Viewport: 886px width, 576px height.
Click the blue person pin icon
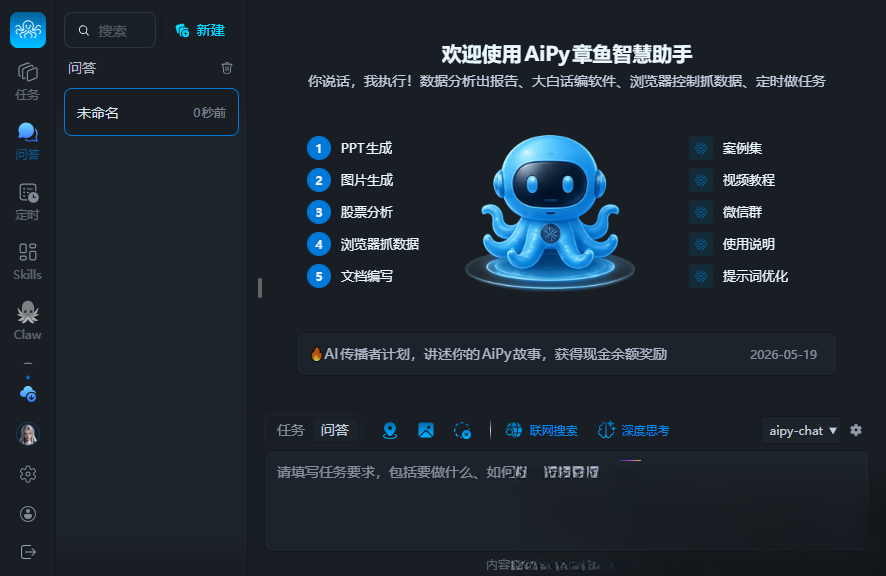pyautogui.click(x=390, y=430)
